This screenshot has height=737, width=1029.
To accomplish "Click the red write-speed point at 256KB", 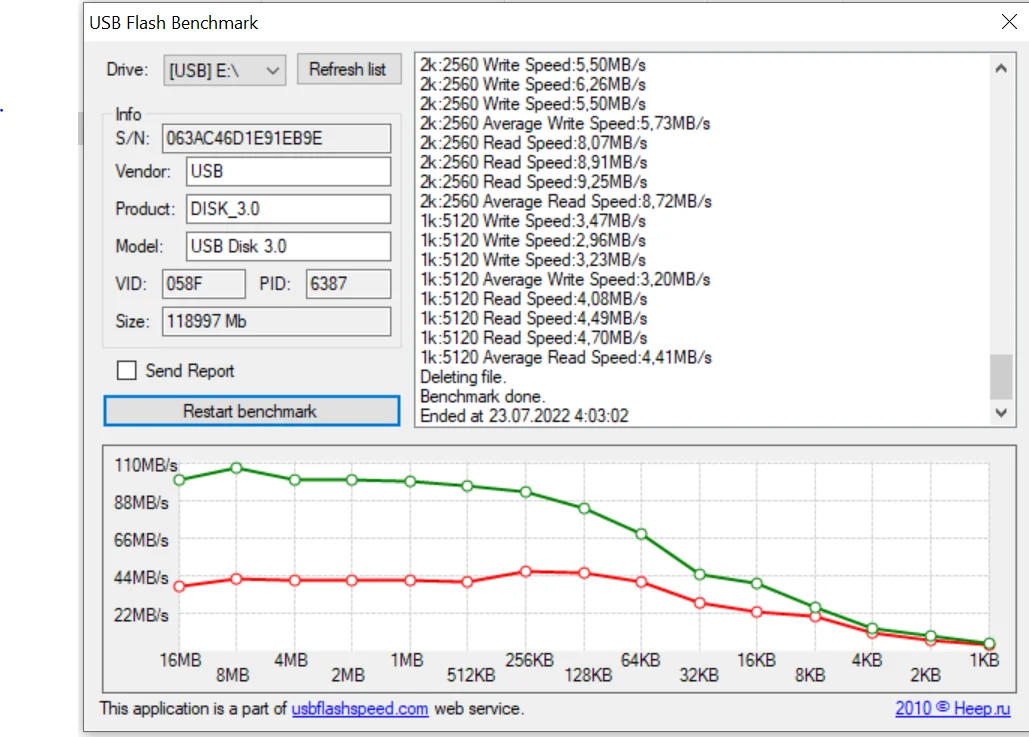I will (525, 571).
